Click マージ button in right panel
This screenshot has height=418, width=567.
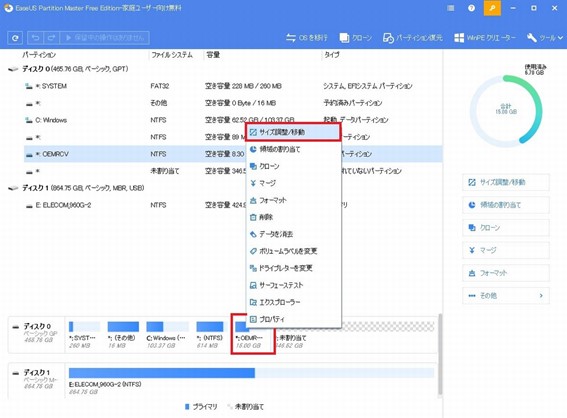click(506, 250)
